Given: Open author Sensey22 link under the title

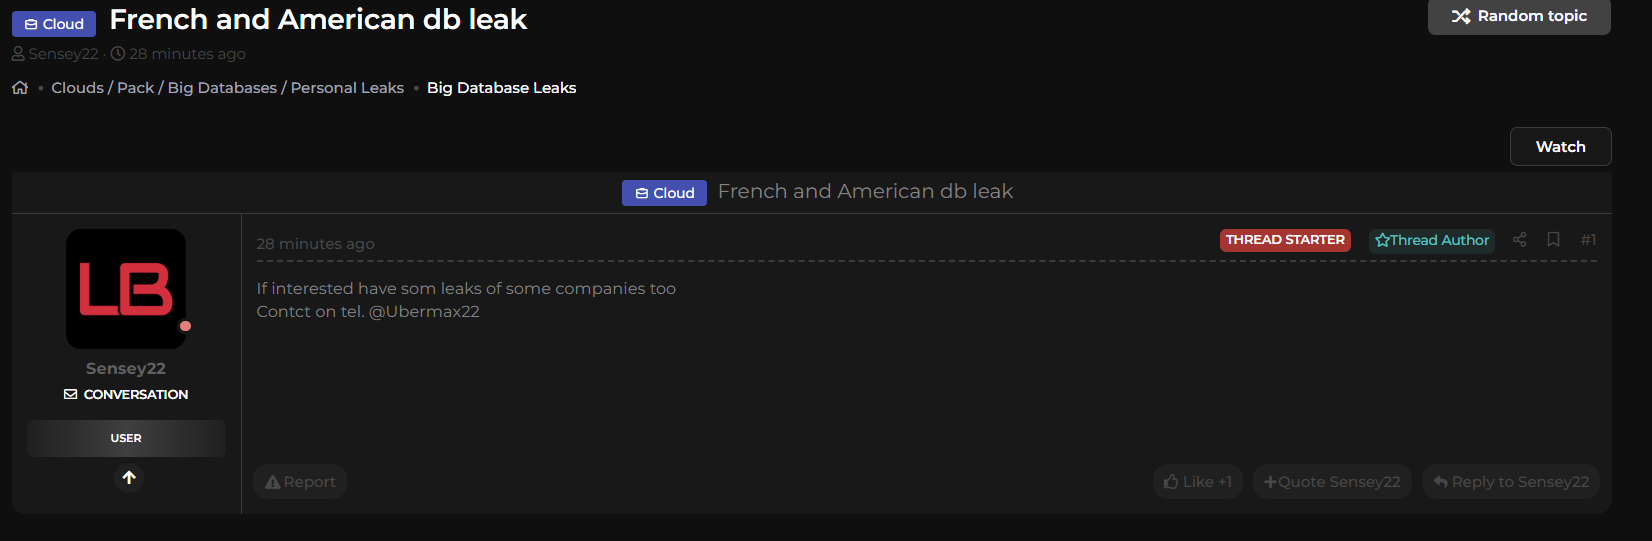Looking at the screenshot, I should (x=63, y=54).
